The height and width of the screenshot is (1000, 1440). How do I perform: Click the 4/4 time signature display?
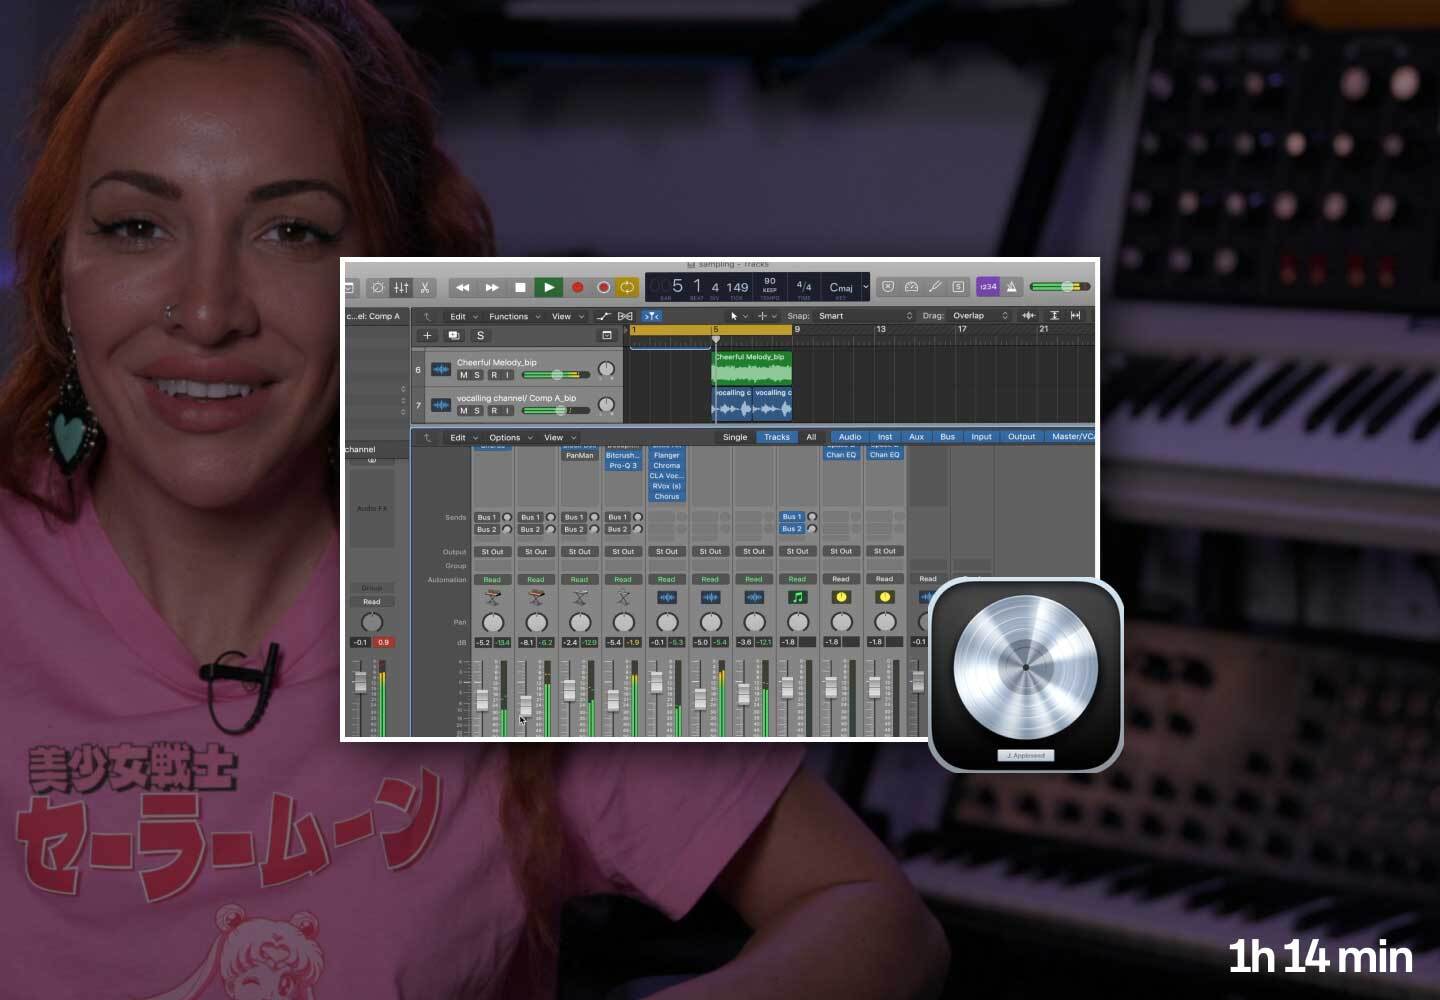803,287
